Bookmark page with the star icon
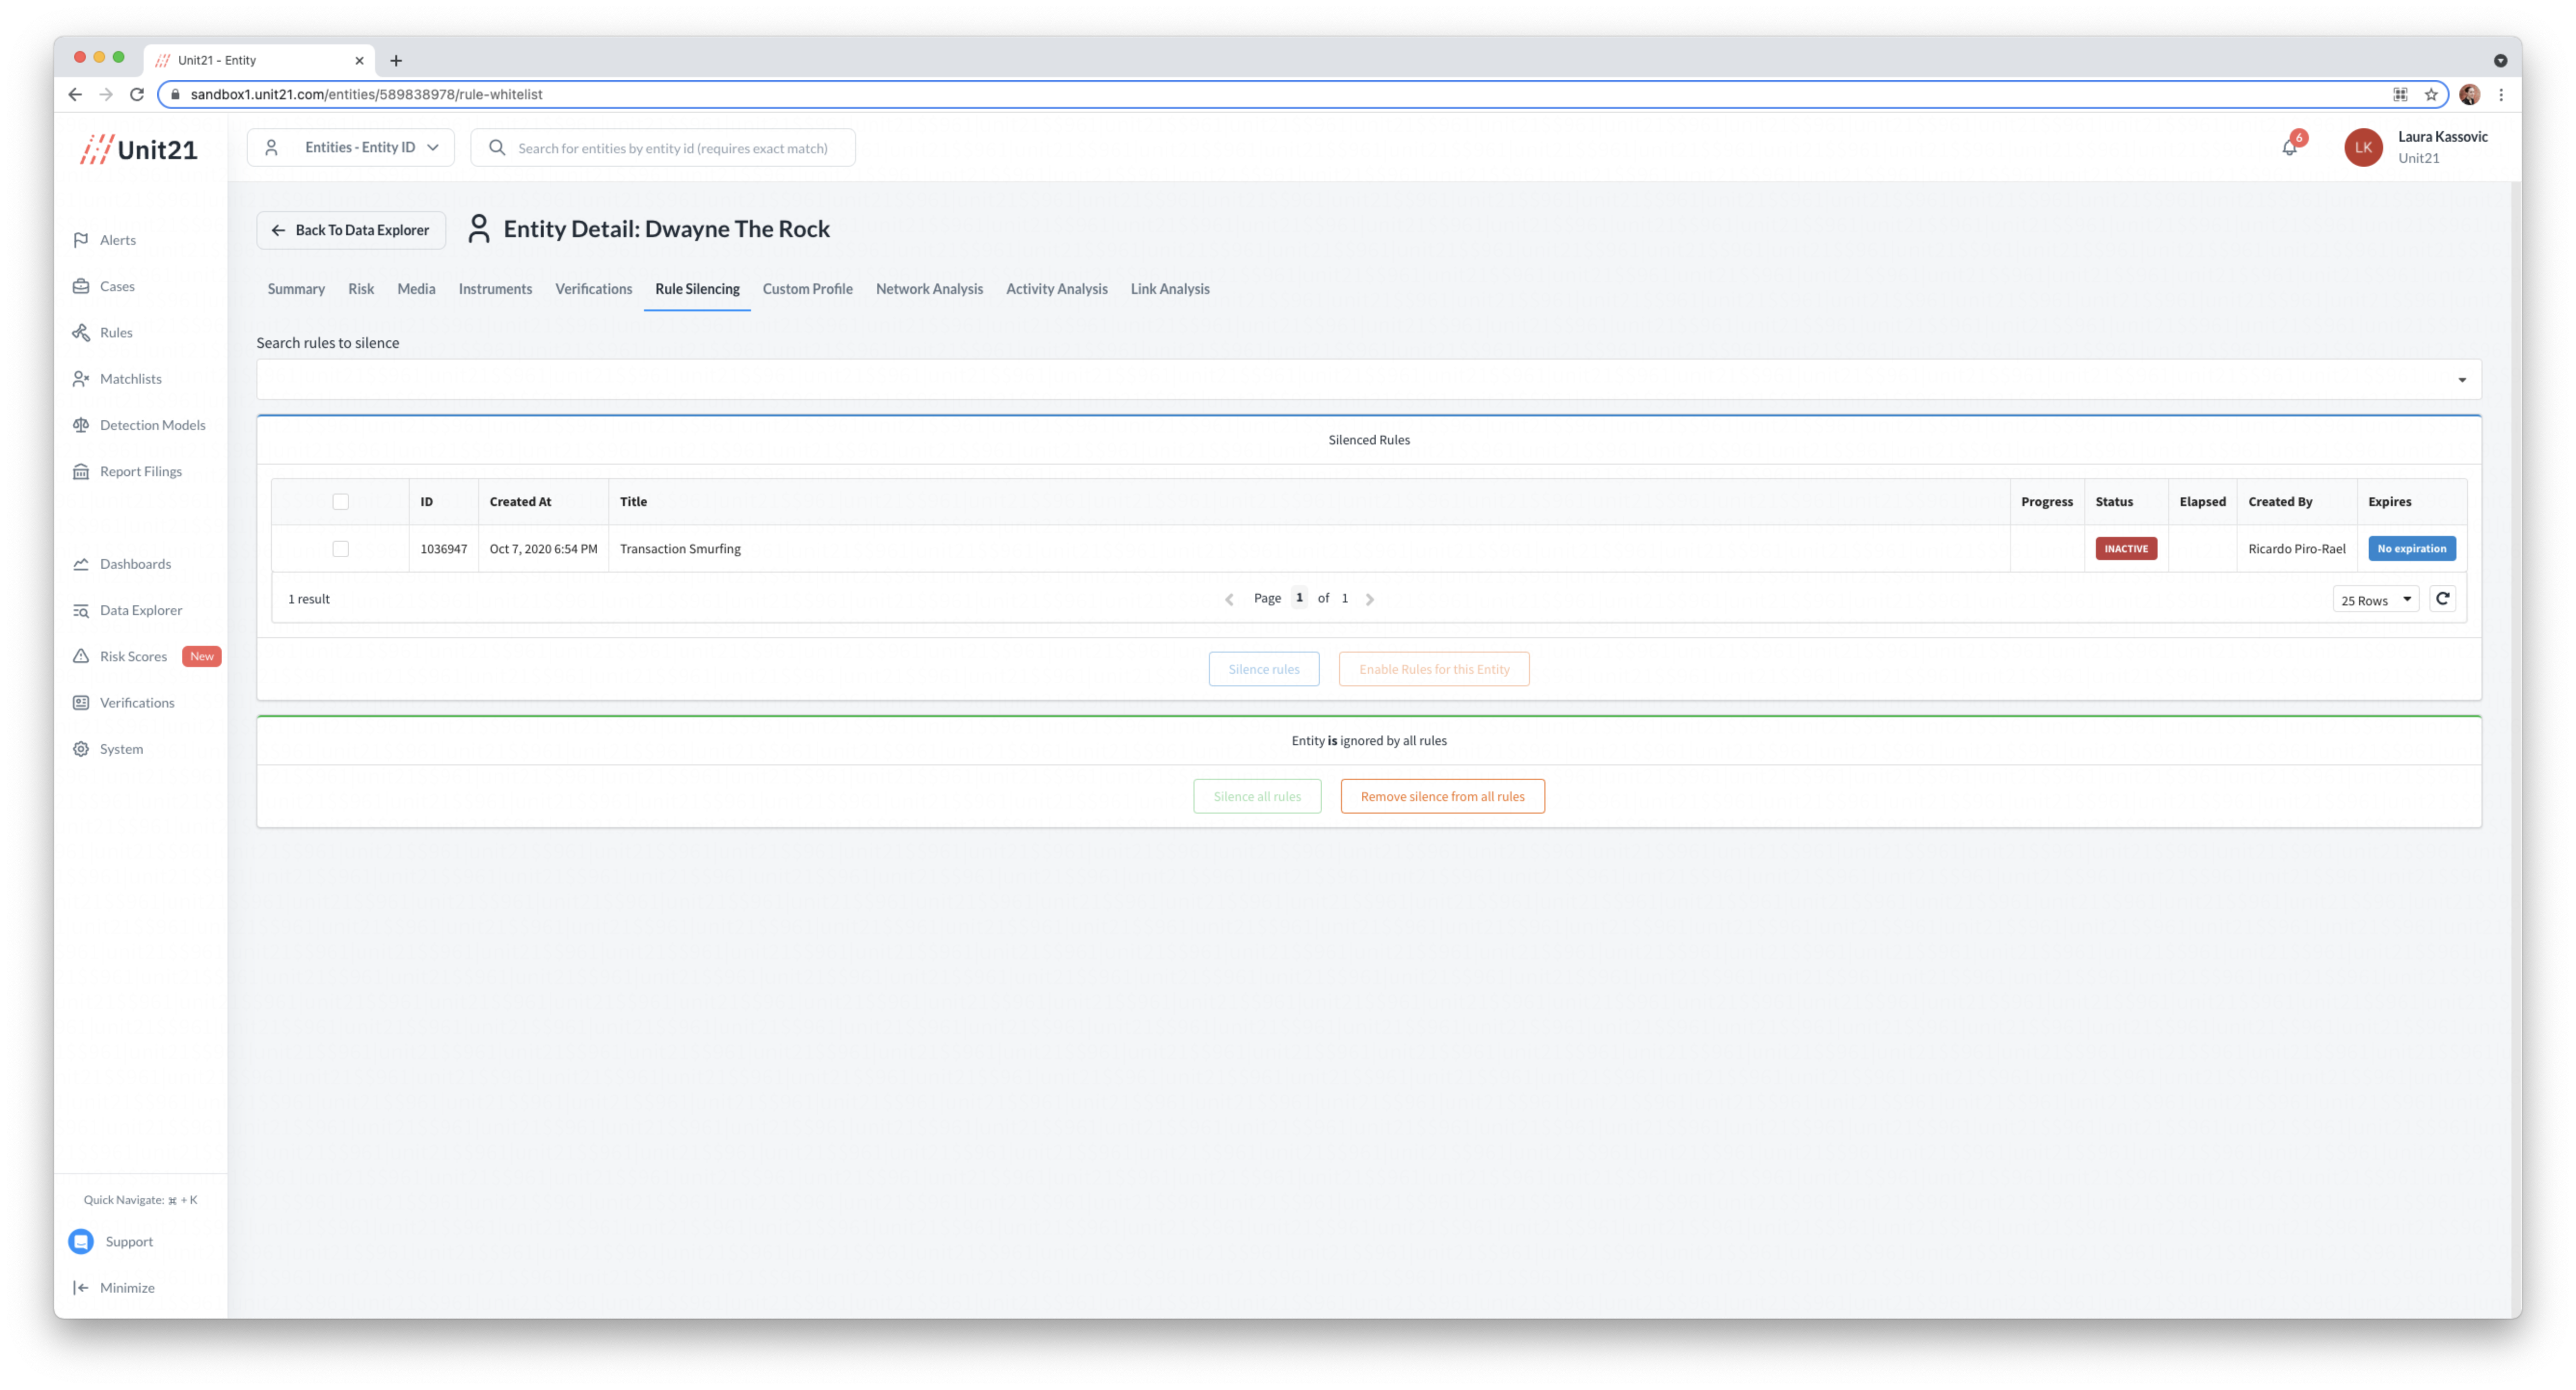Screen dimensions: 2576x1390 (2430, 94)
